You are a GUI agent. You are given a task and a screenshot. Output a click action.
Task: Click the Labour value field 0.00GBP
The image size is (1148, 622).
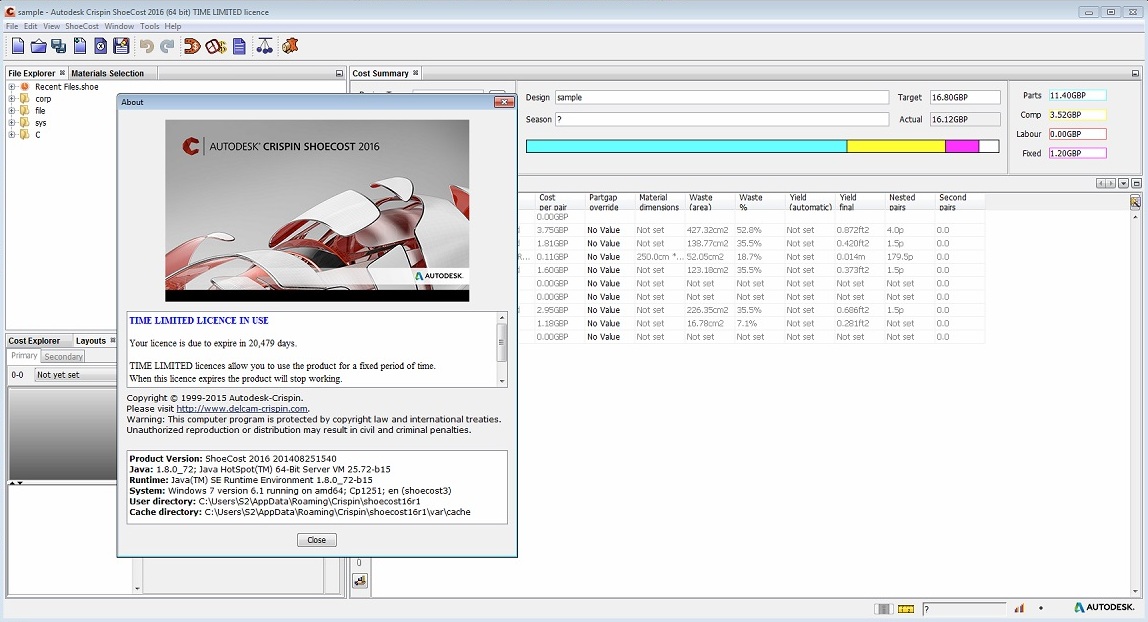(x=1077, y=134)
